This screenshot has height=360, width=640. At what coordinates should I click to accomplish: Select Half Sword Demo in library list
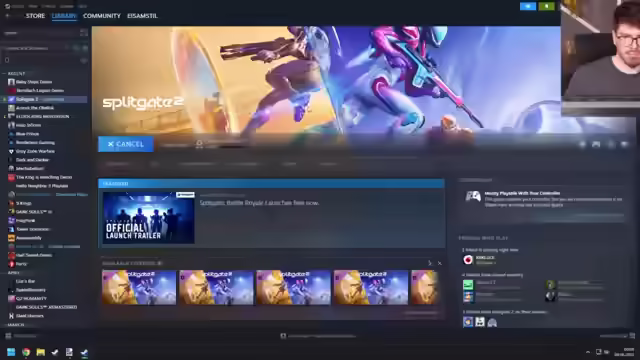tap(34, 255)
